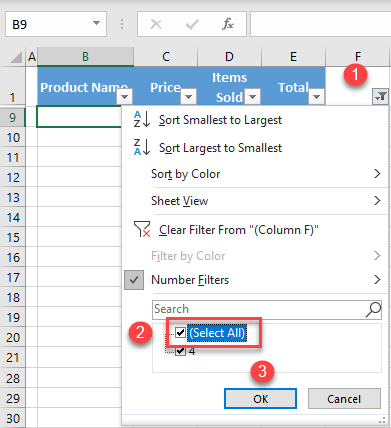
Task: Dismiss the filter menu with Cancel
Action: coord(344,399)
